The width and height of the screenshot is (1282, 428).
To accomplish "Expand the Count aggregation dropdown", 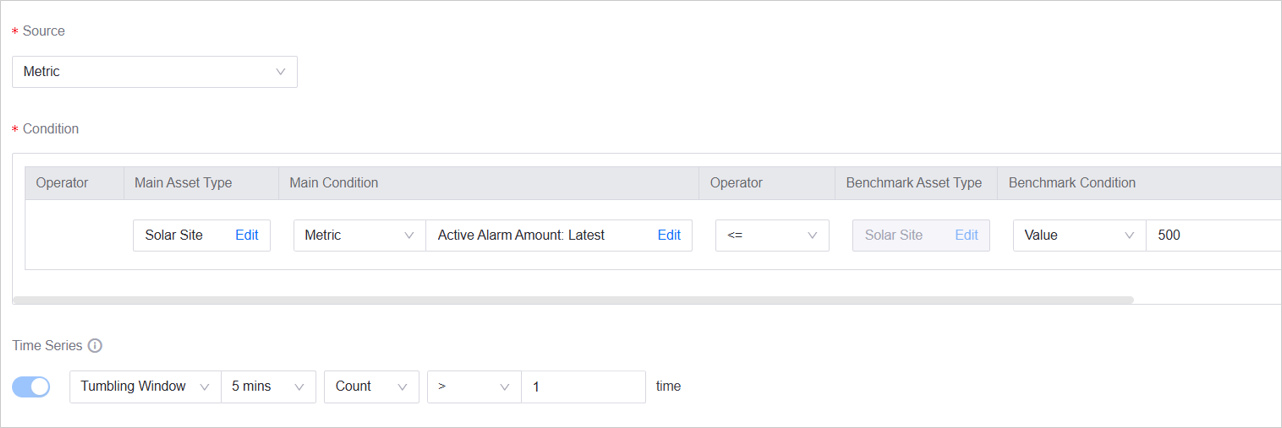I will [x=371, y=387].
